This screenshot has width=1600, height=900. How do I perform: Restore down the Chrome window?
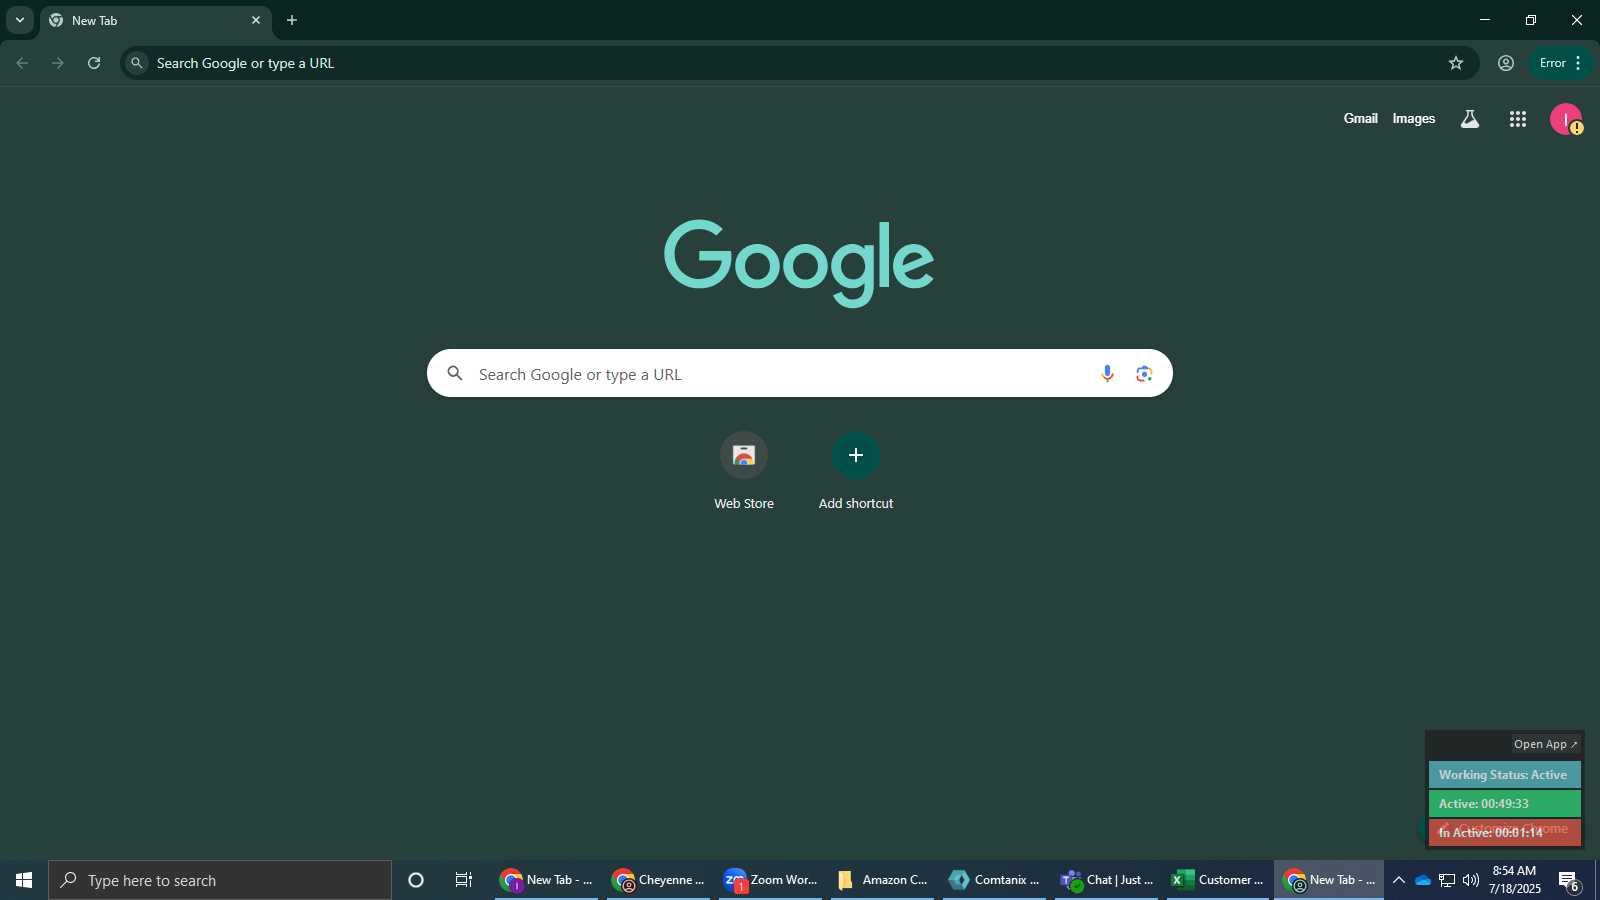[x=1531, y=20]
